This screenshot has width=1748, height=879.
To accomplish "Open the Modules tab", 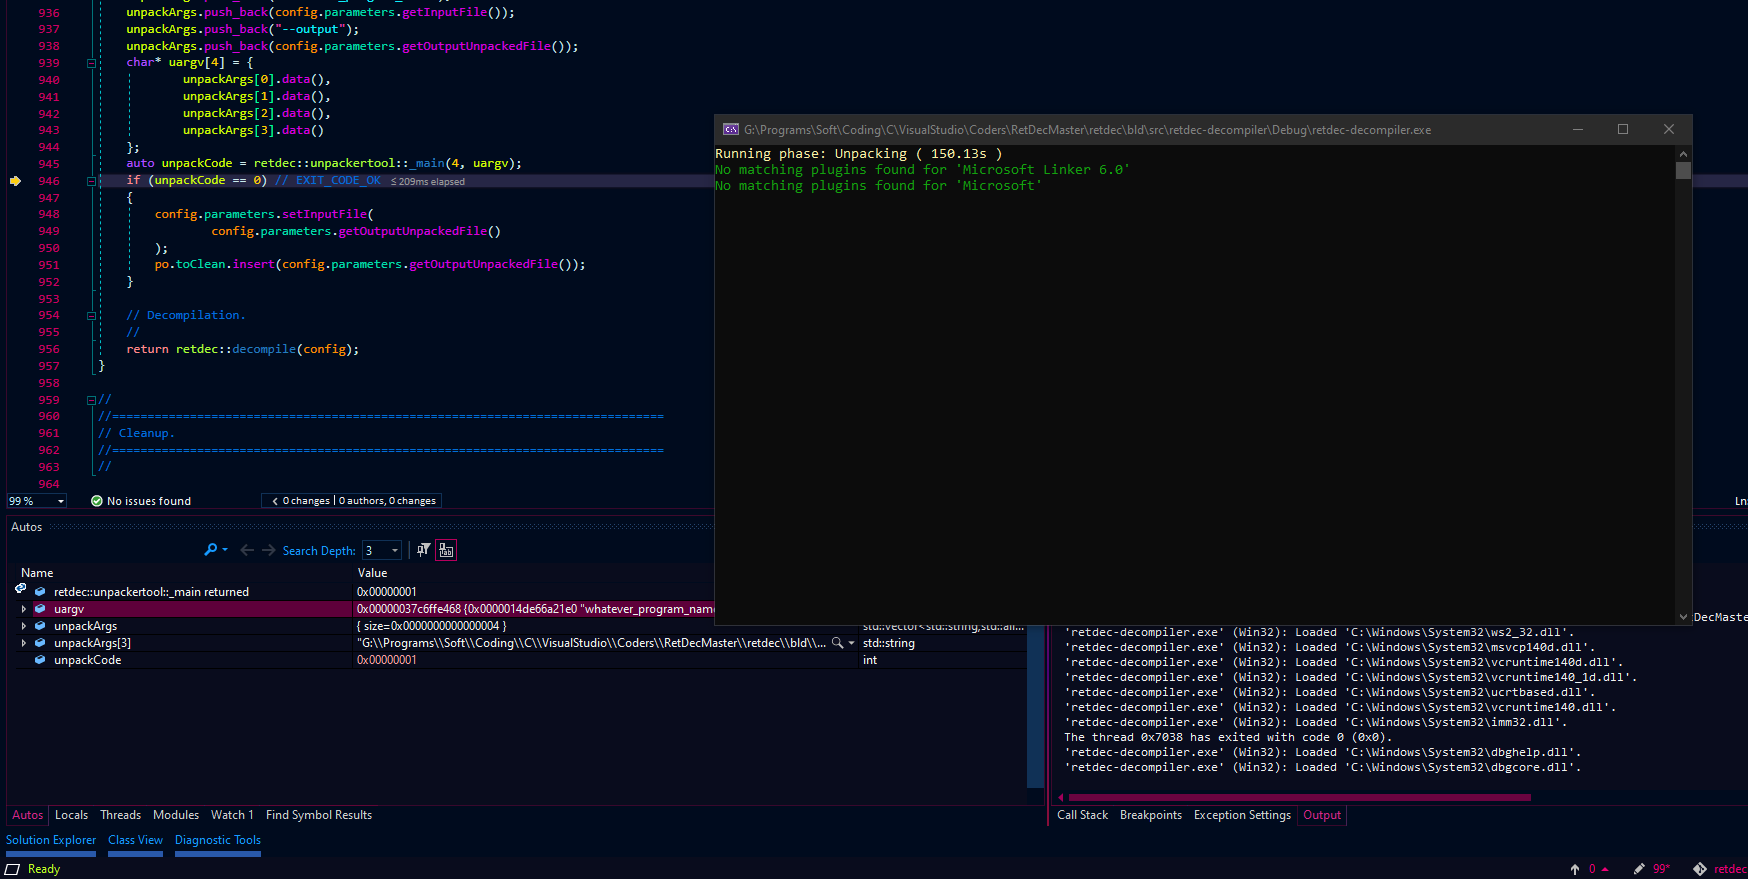I will pos(176,815).
